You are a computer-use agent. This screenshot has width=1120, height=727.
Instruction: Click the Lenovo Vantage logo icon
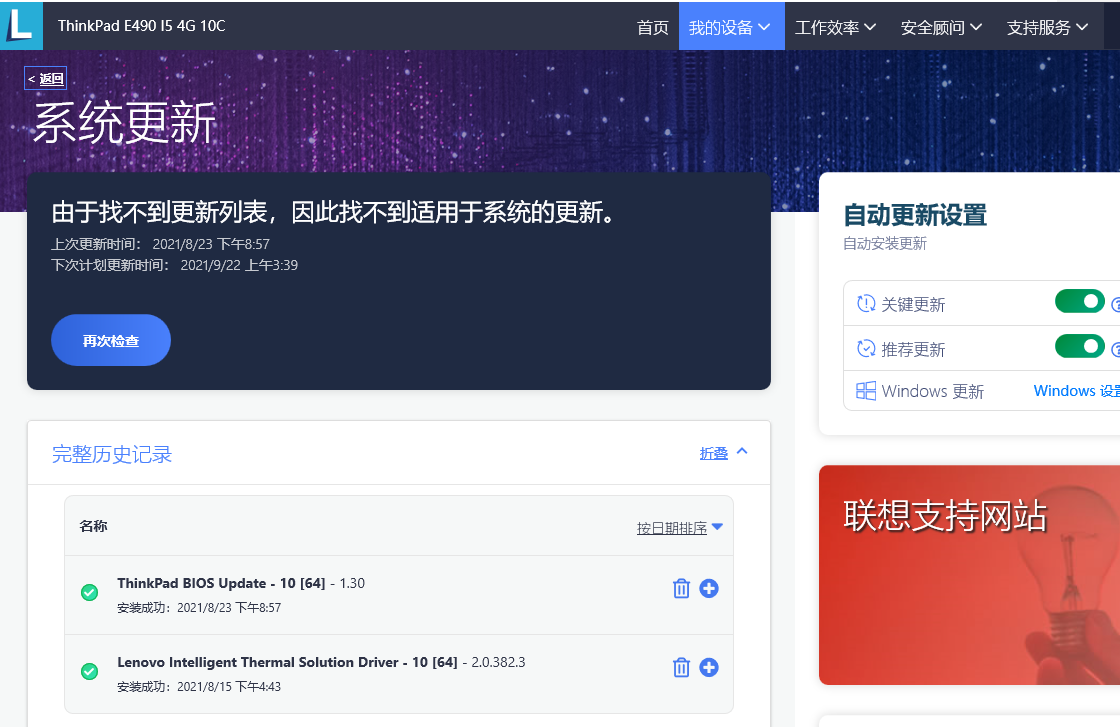pyautogui.click(x=21, y=26)
